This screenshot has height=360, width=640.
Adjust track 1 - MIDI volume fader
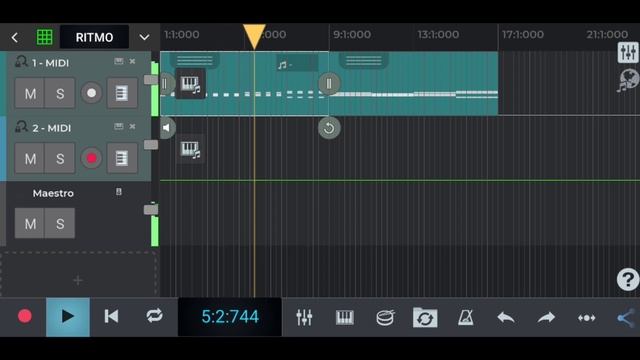151,80
